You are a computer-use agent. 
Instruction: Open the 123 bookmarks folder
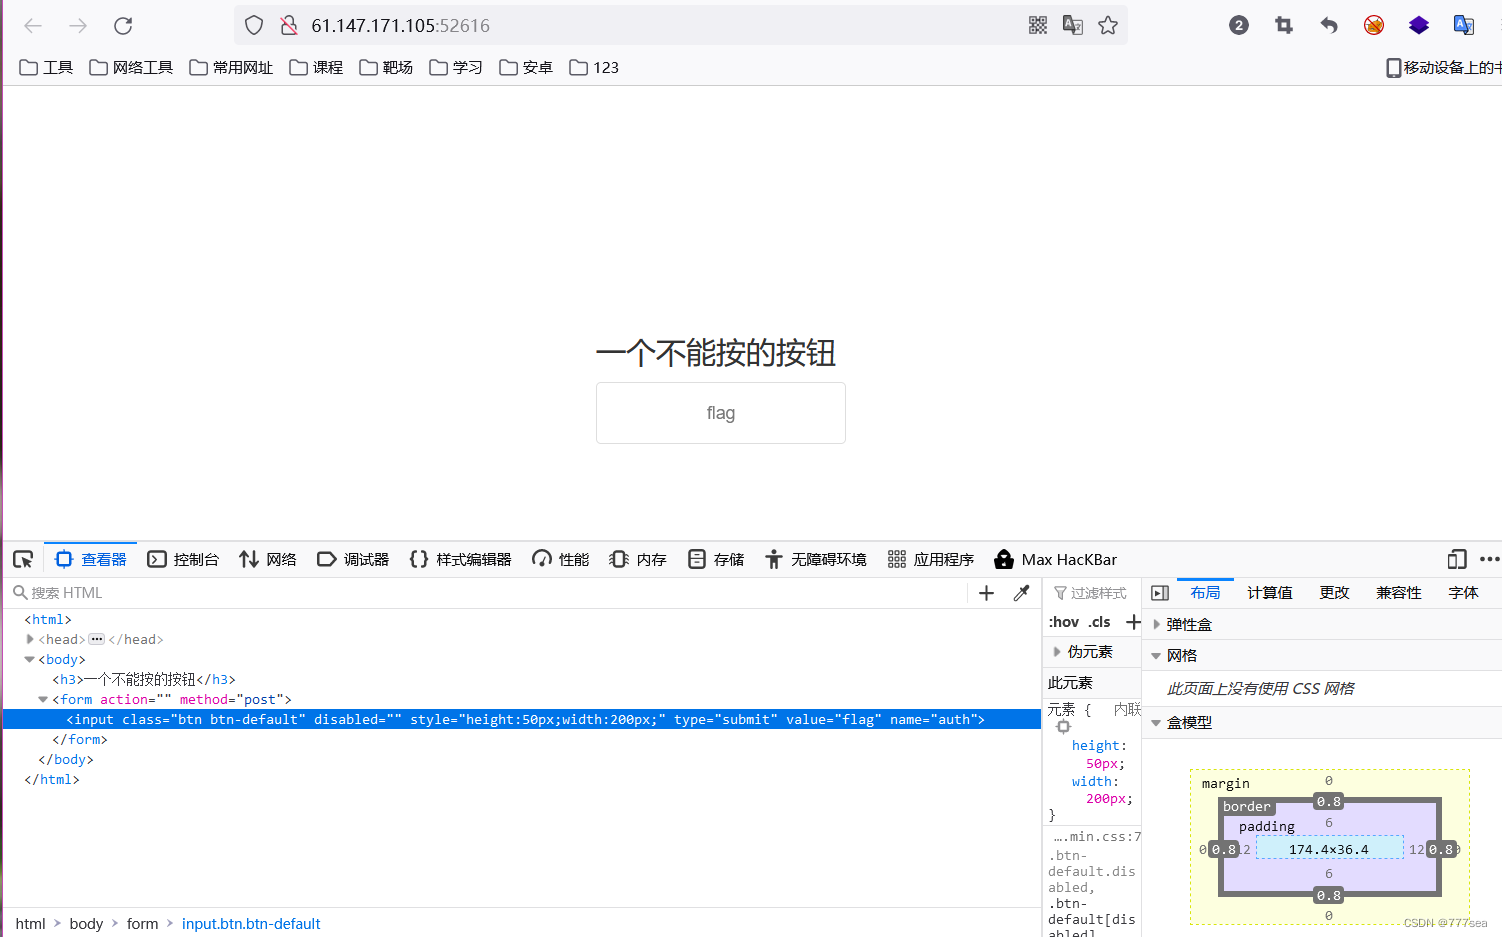point(594,67)
